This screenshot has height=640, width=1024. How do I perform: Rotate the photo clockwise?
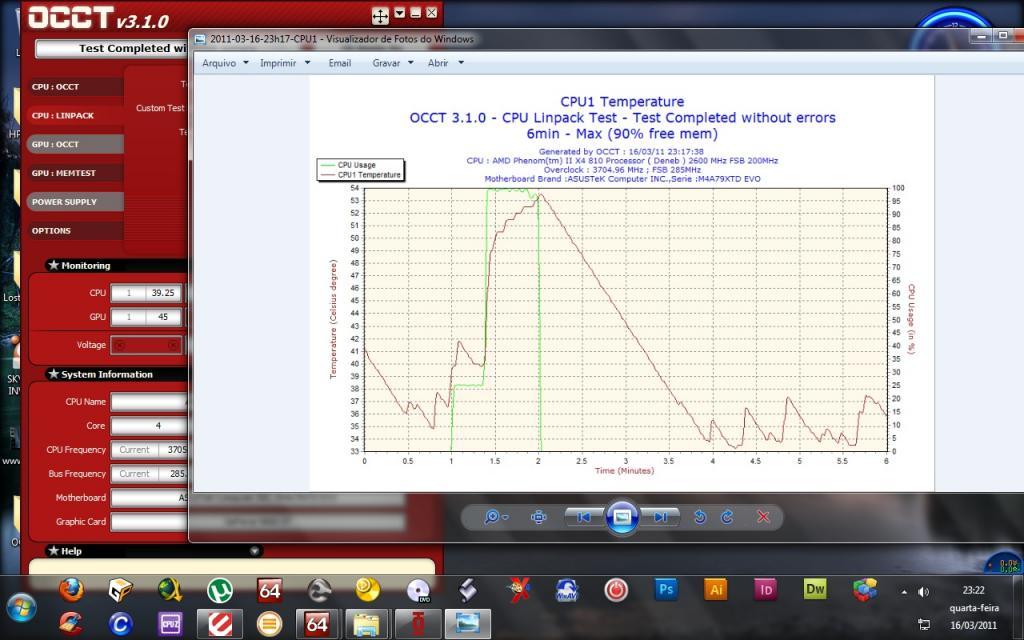pyautogui.click(x=727, y=517)
